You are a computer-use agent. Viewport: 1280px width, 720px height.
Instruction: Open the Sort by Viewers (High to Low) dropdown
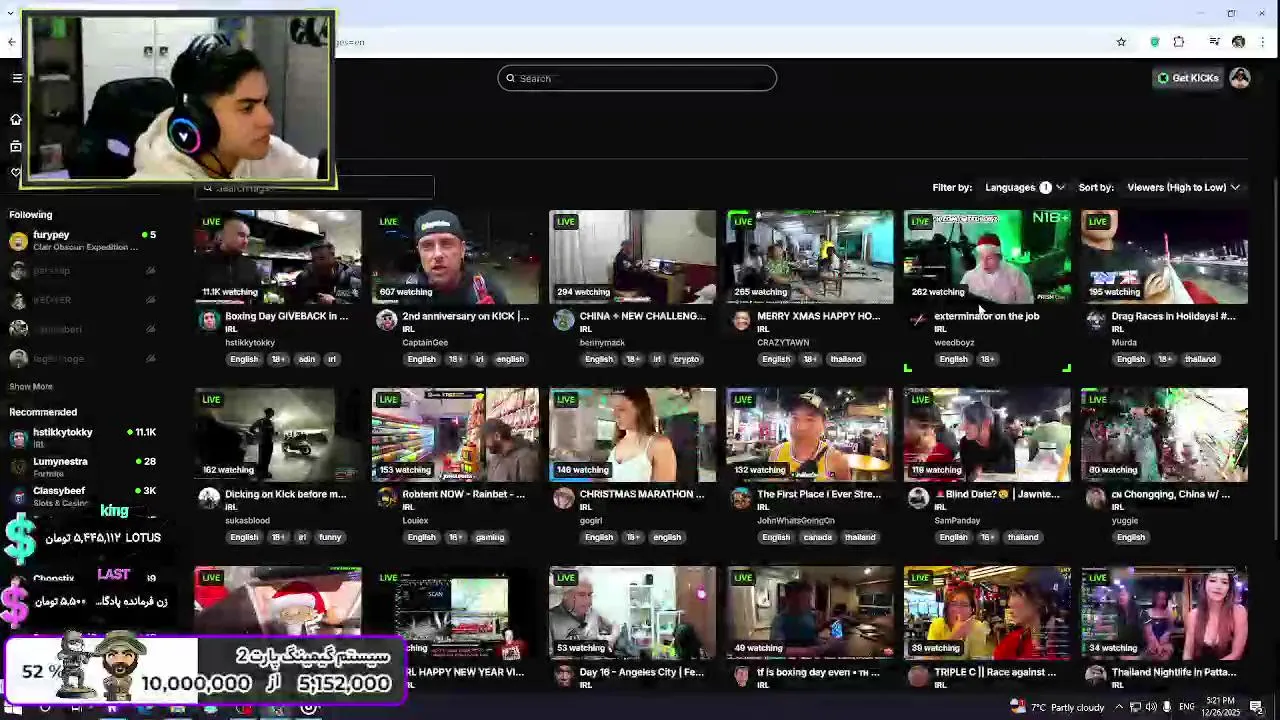click(x=1184, y=187)
